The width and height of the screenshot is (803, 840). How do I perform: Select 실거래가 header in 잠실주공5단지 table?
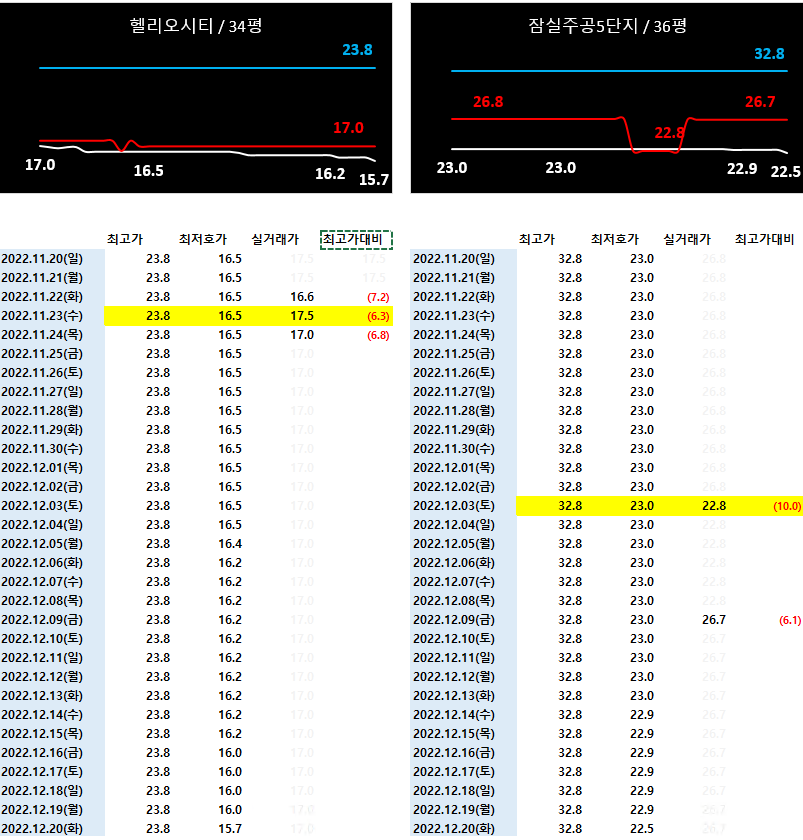click(x=687, y=239)
